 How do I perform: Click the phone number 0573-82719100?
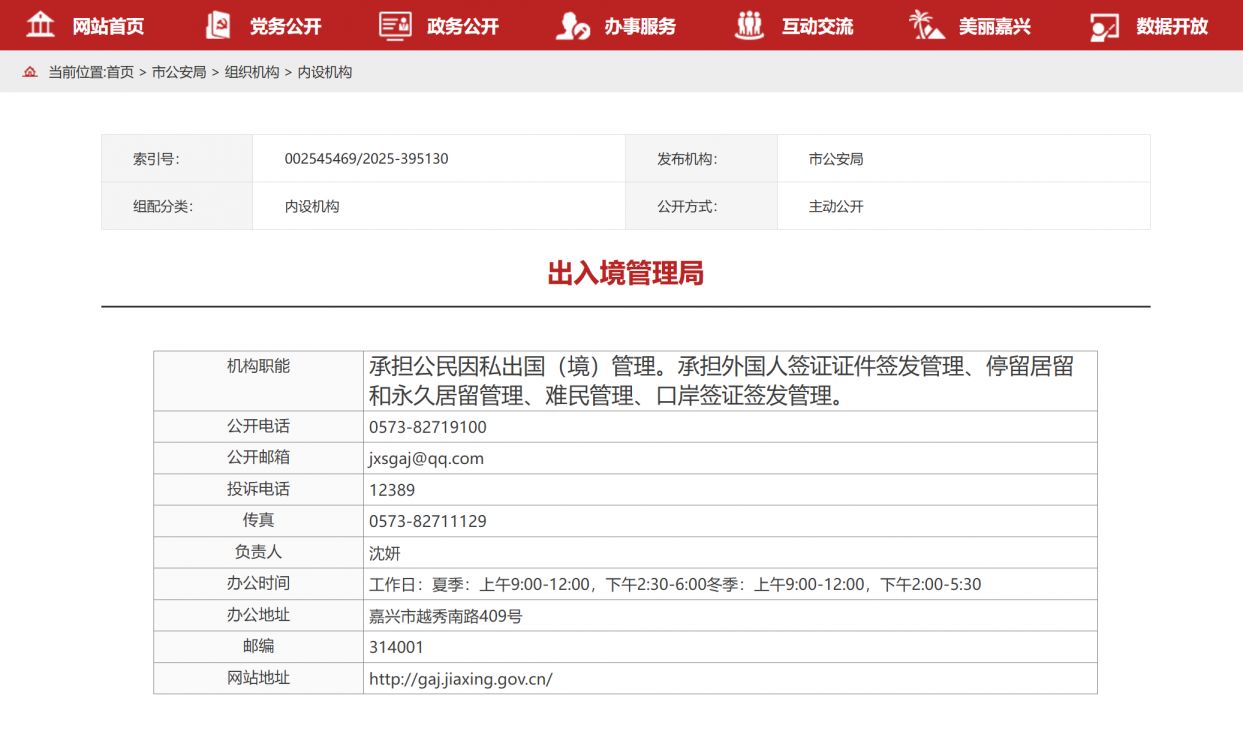[427, 427]
